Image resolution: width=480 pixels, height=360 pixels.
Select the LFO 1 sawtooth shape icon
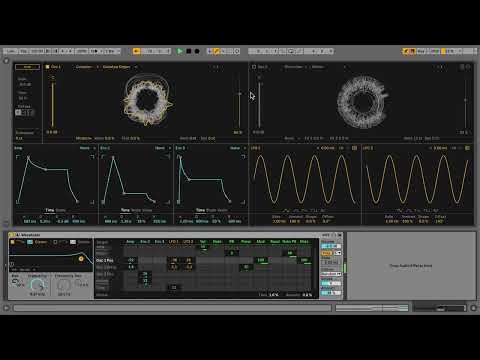pyautogui.click(x=304, y=210)
